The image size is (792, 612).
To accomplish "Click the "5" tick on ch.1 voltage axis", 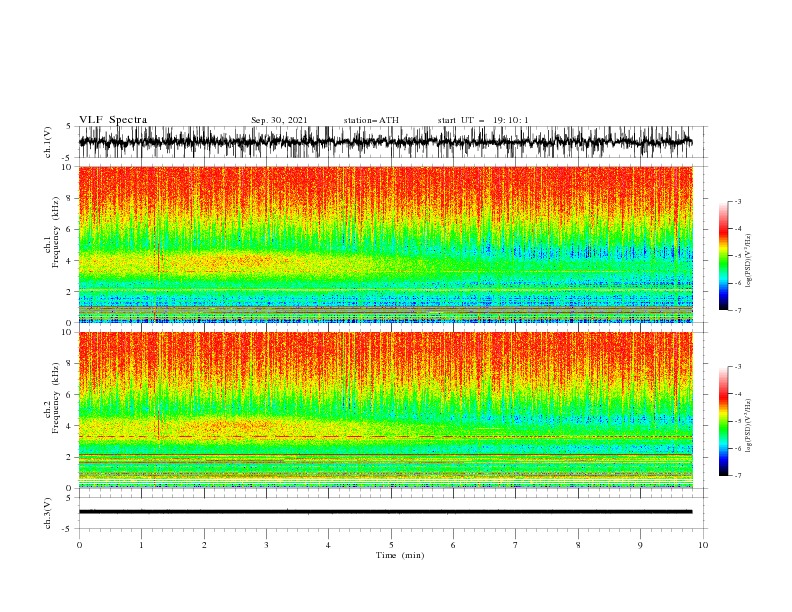I will (70, 126).
